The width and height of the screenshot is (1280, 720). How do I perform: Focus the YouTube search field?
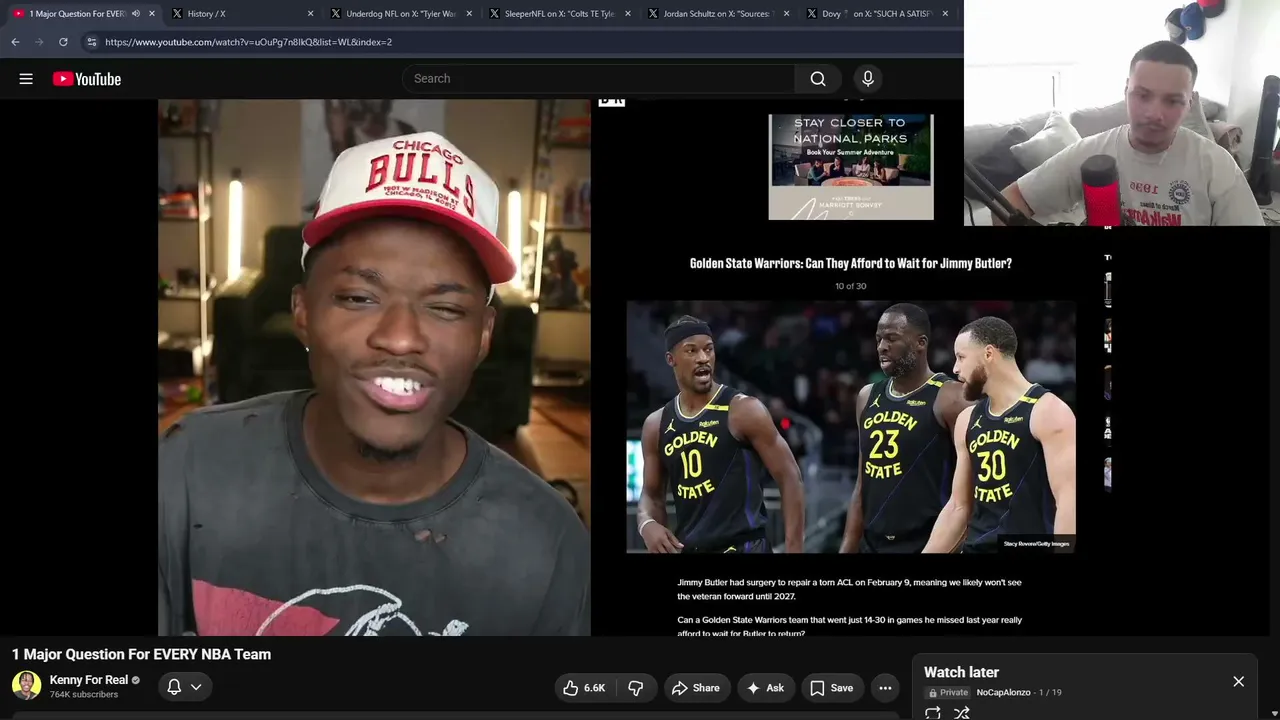[x=598, y=79]
